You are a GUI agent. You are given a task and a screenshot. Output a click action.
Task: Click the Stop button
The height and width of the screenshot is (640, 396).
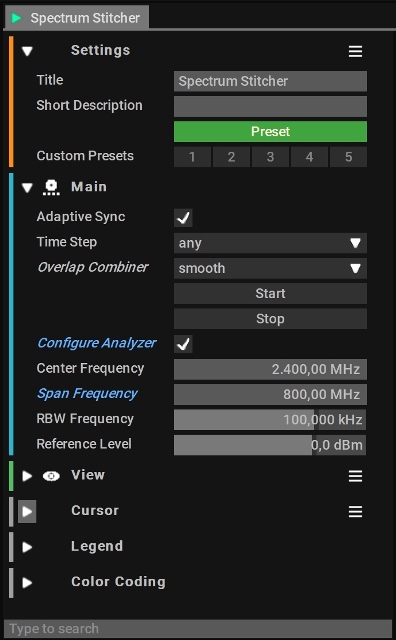(270, 319)
